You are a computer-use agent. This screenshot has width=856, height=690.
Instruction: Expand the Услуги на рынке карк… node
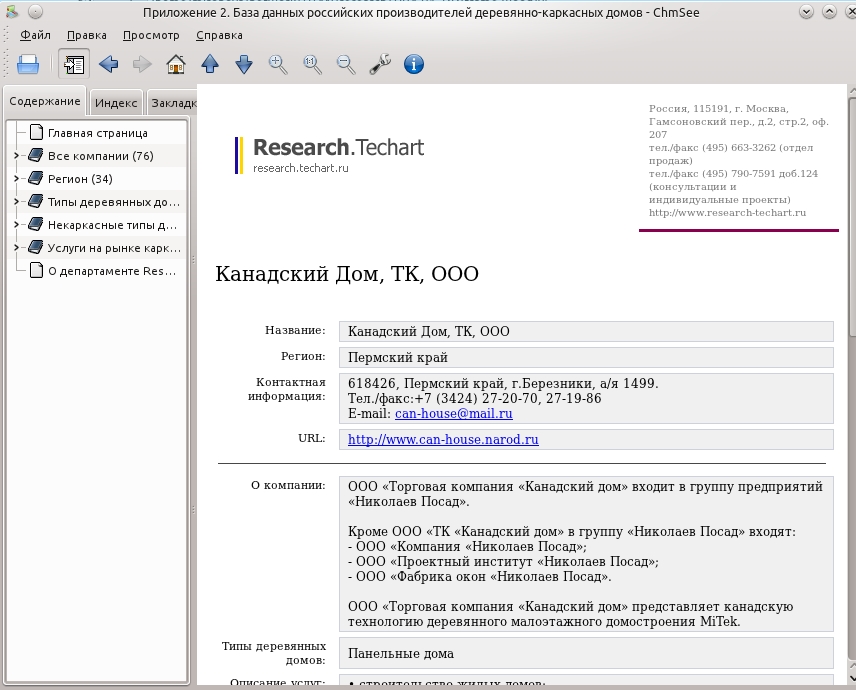[x=16, y=248]
